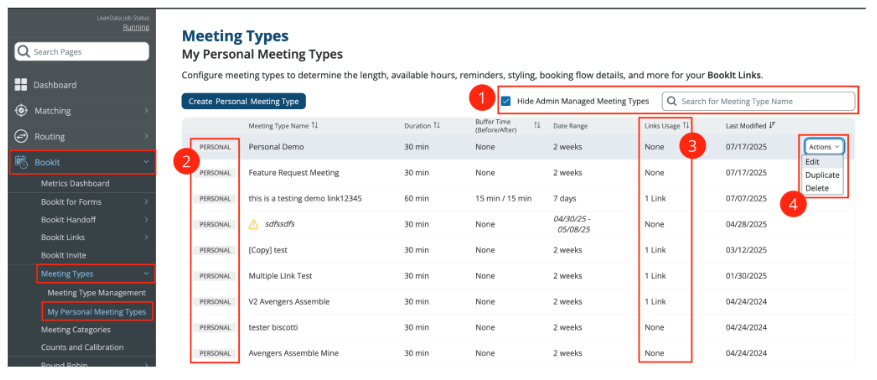Click V2 Avengers Assemble meeting name
Image resolution: width=877 pixels, height=380 pixels.
(x=289, y=302)
